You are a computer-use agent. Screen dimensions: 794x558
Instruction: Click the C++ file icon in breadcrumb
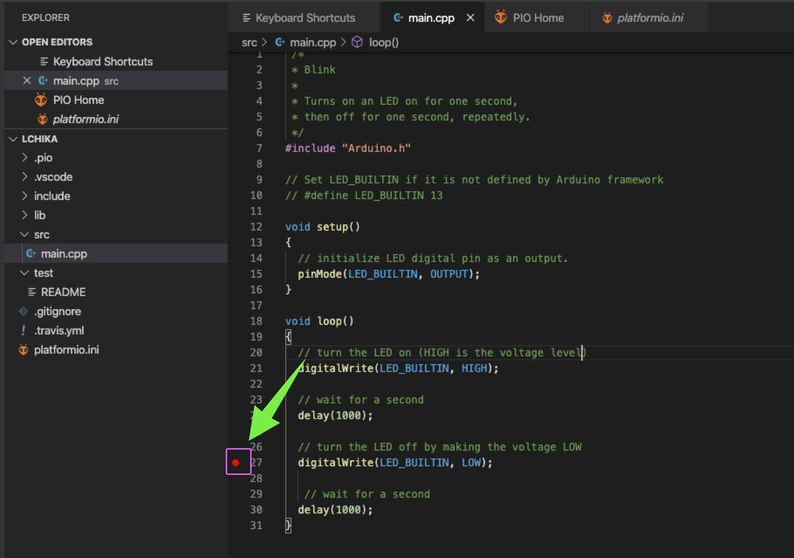click(x=280, y=42)
